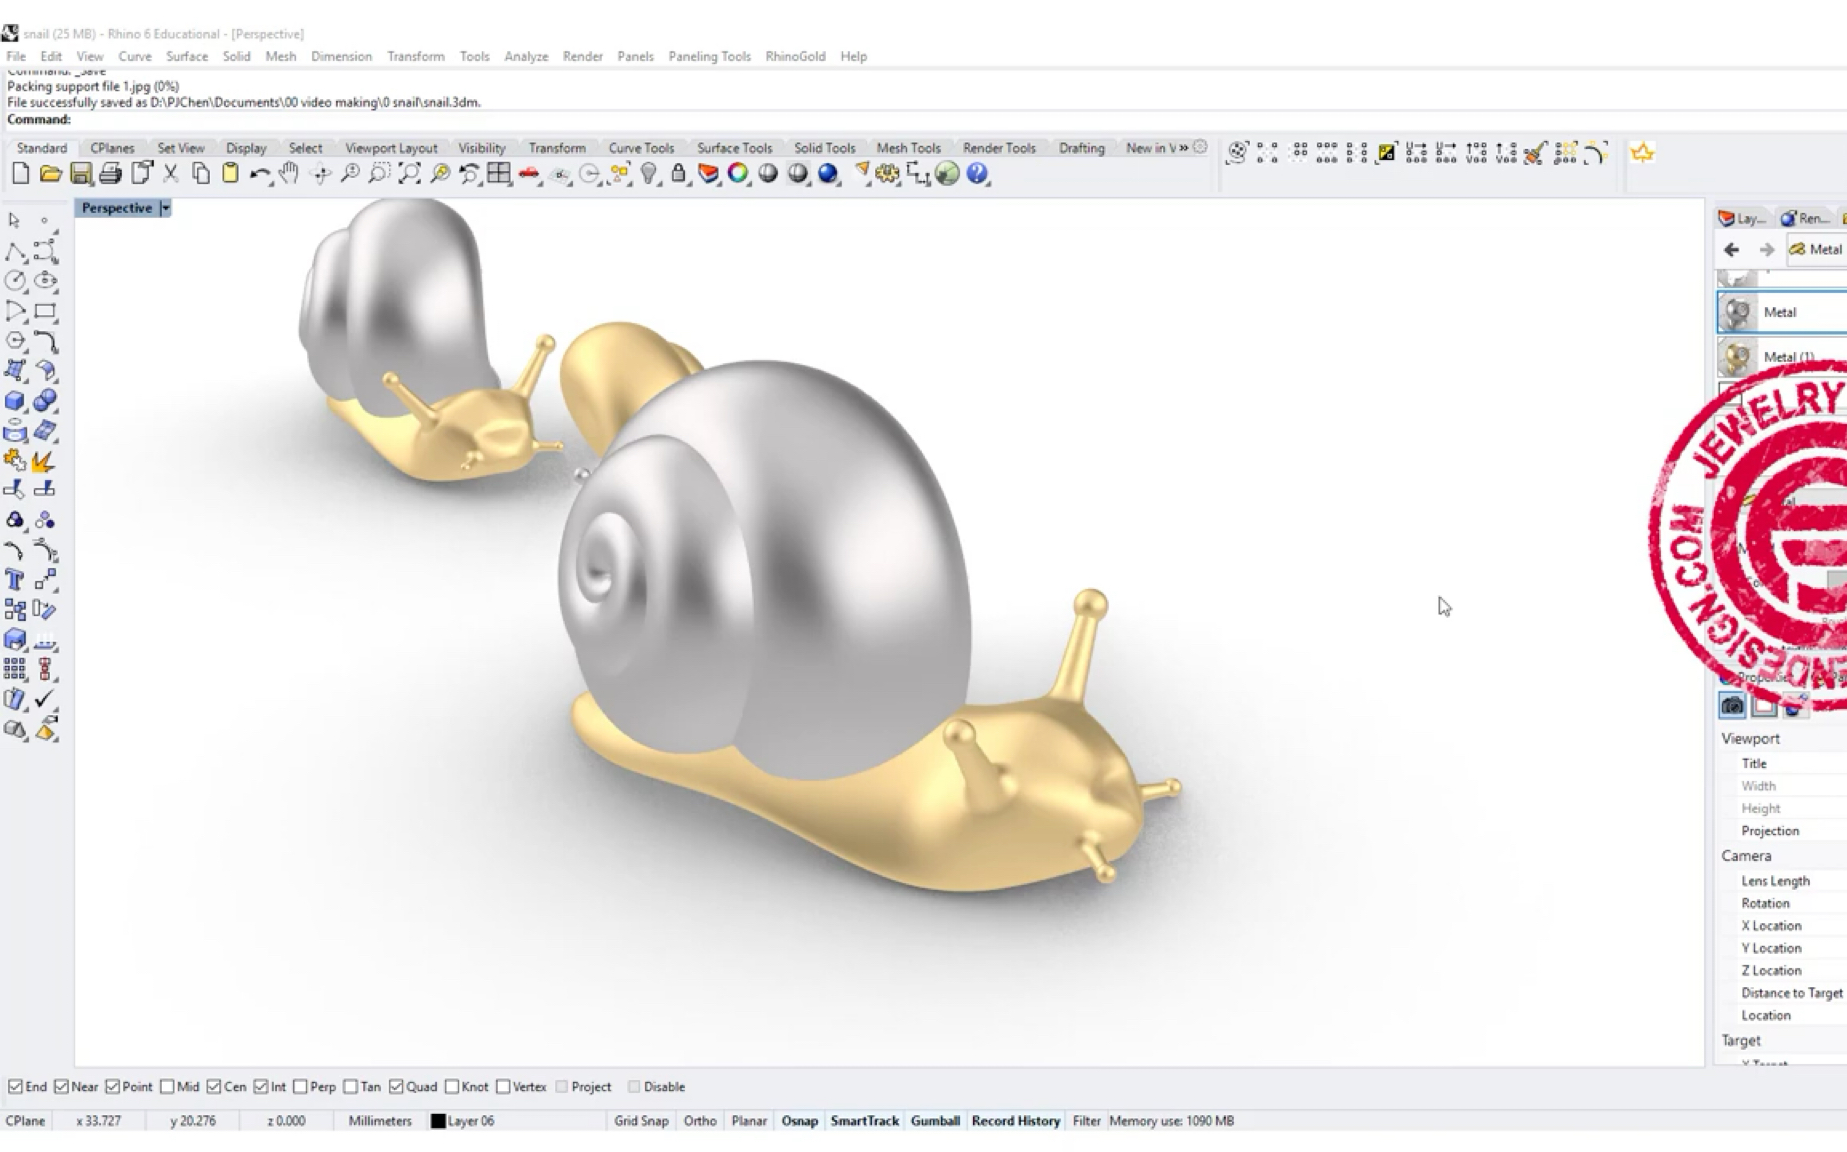
Task: Expand the Target section in the panel
Action: 1740,1040
